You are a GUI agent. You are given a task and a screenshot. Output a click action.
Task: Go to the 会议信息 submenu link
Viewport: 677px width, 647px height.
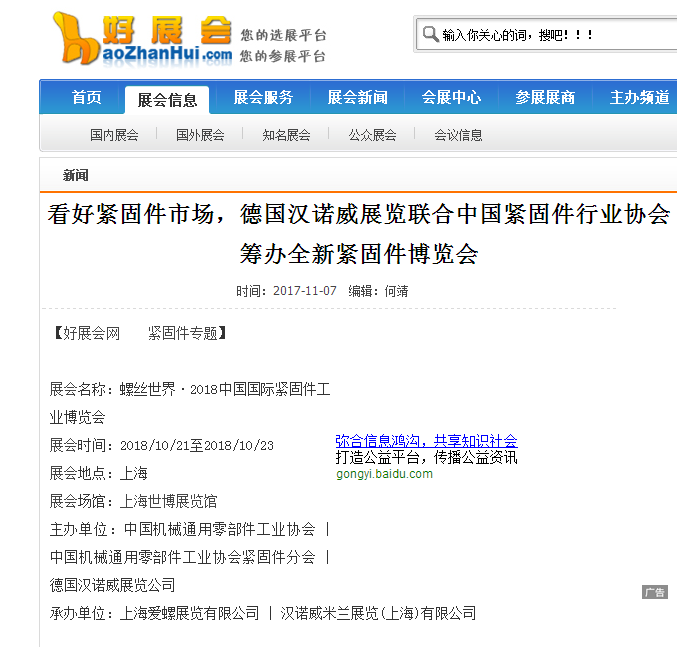point(458,135)
